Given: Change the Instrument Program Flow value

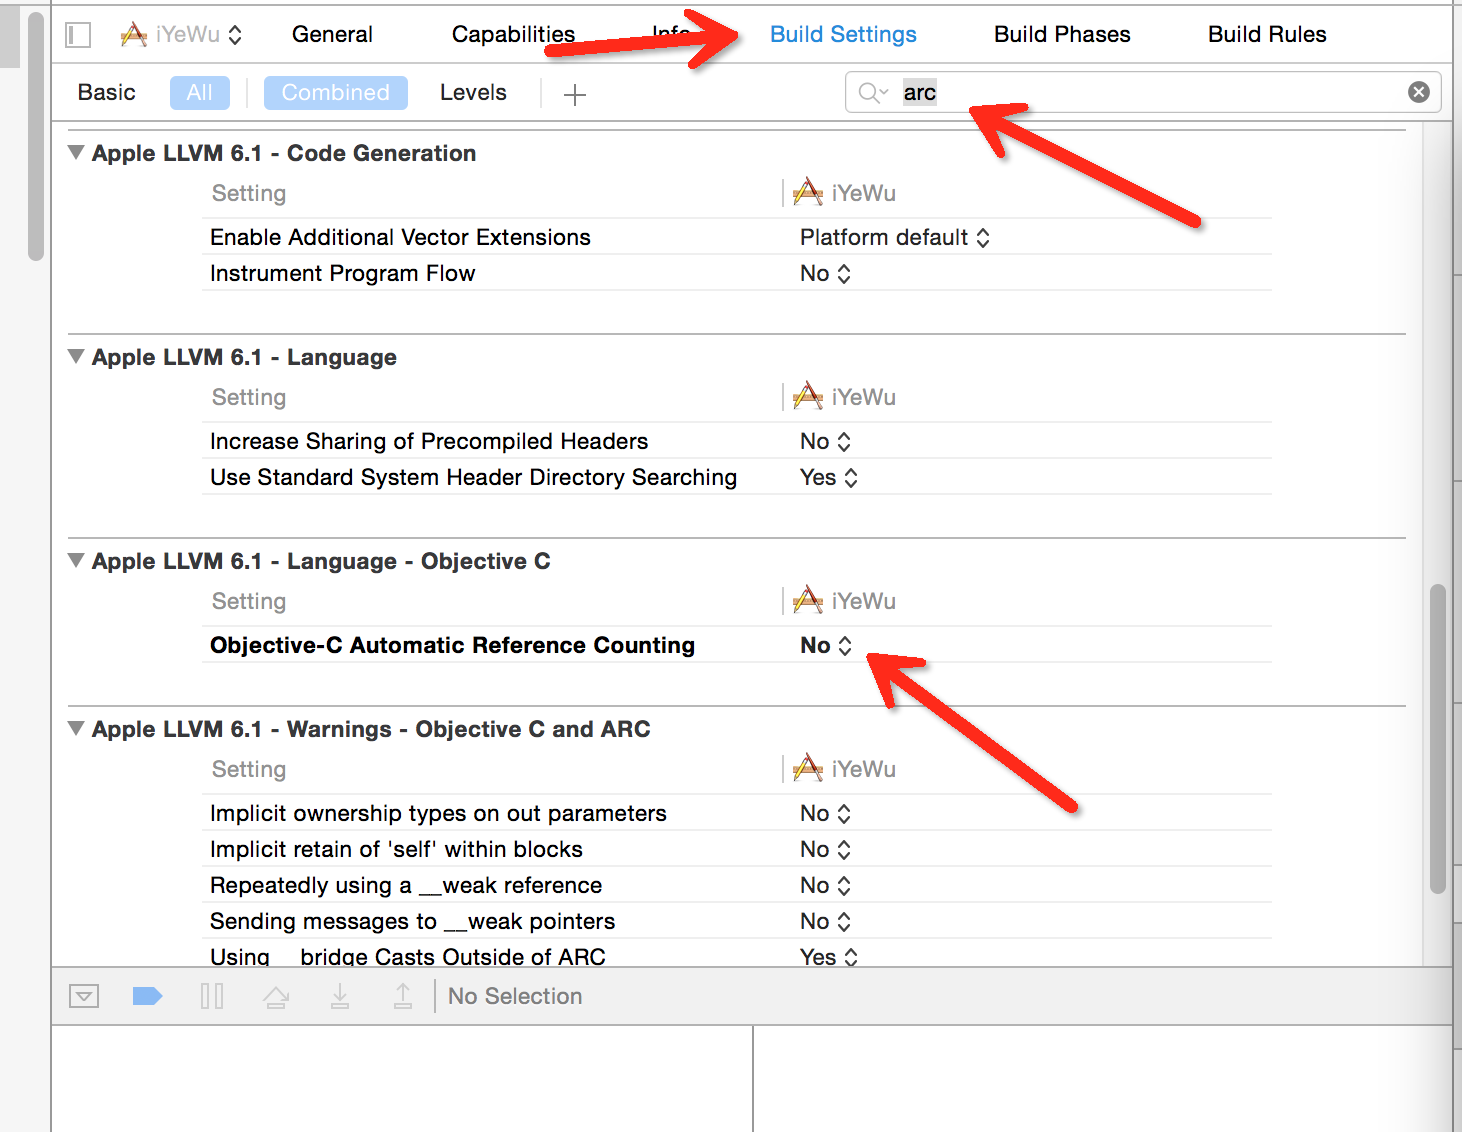Looking at the screenshot, I should coord(826,274).
